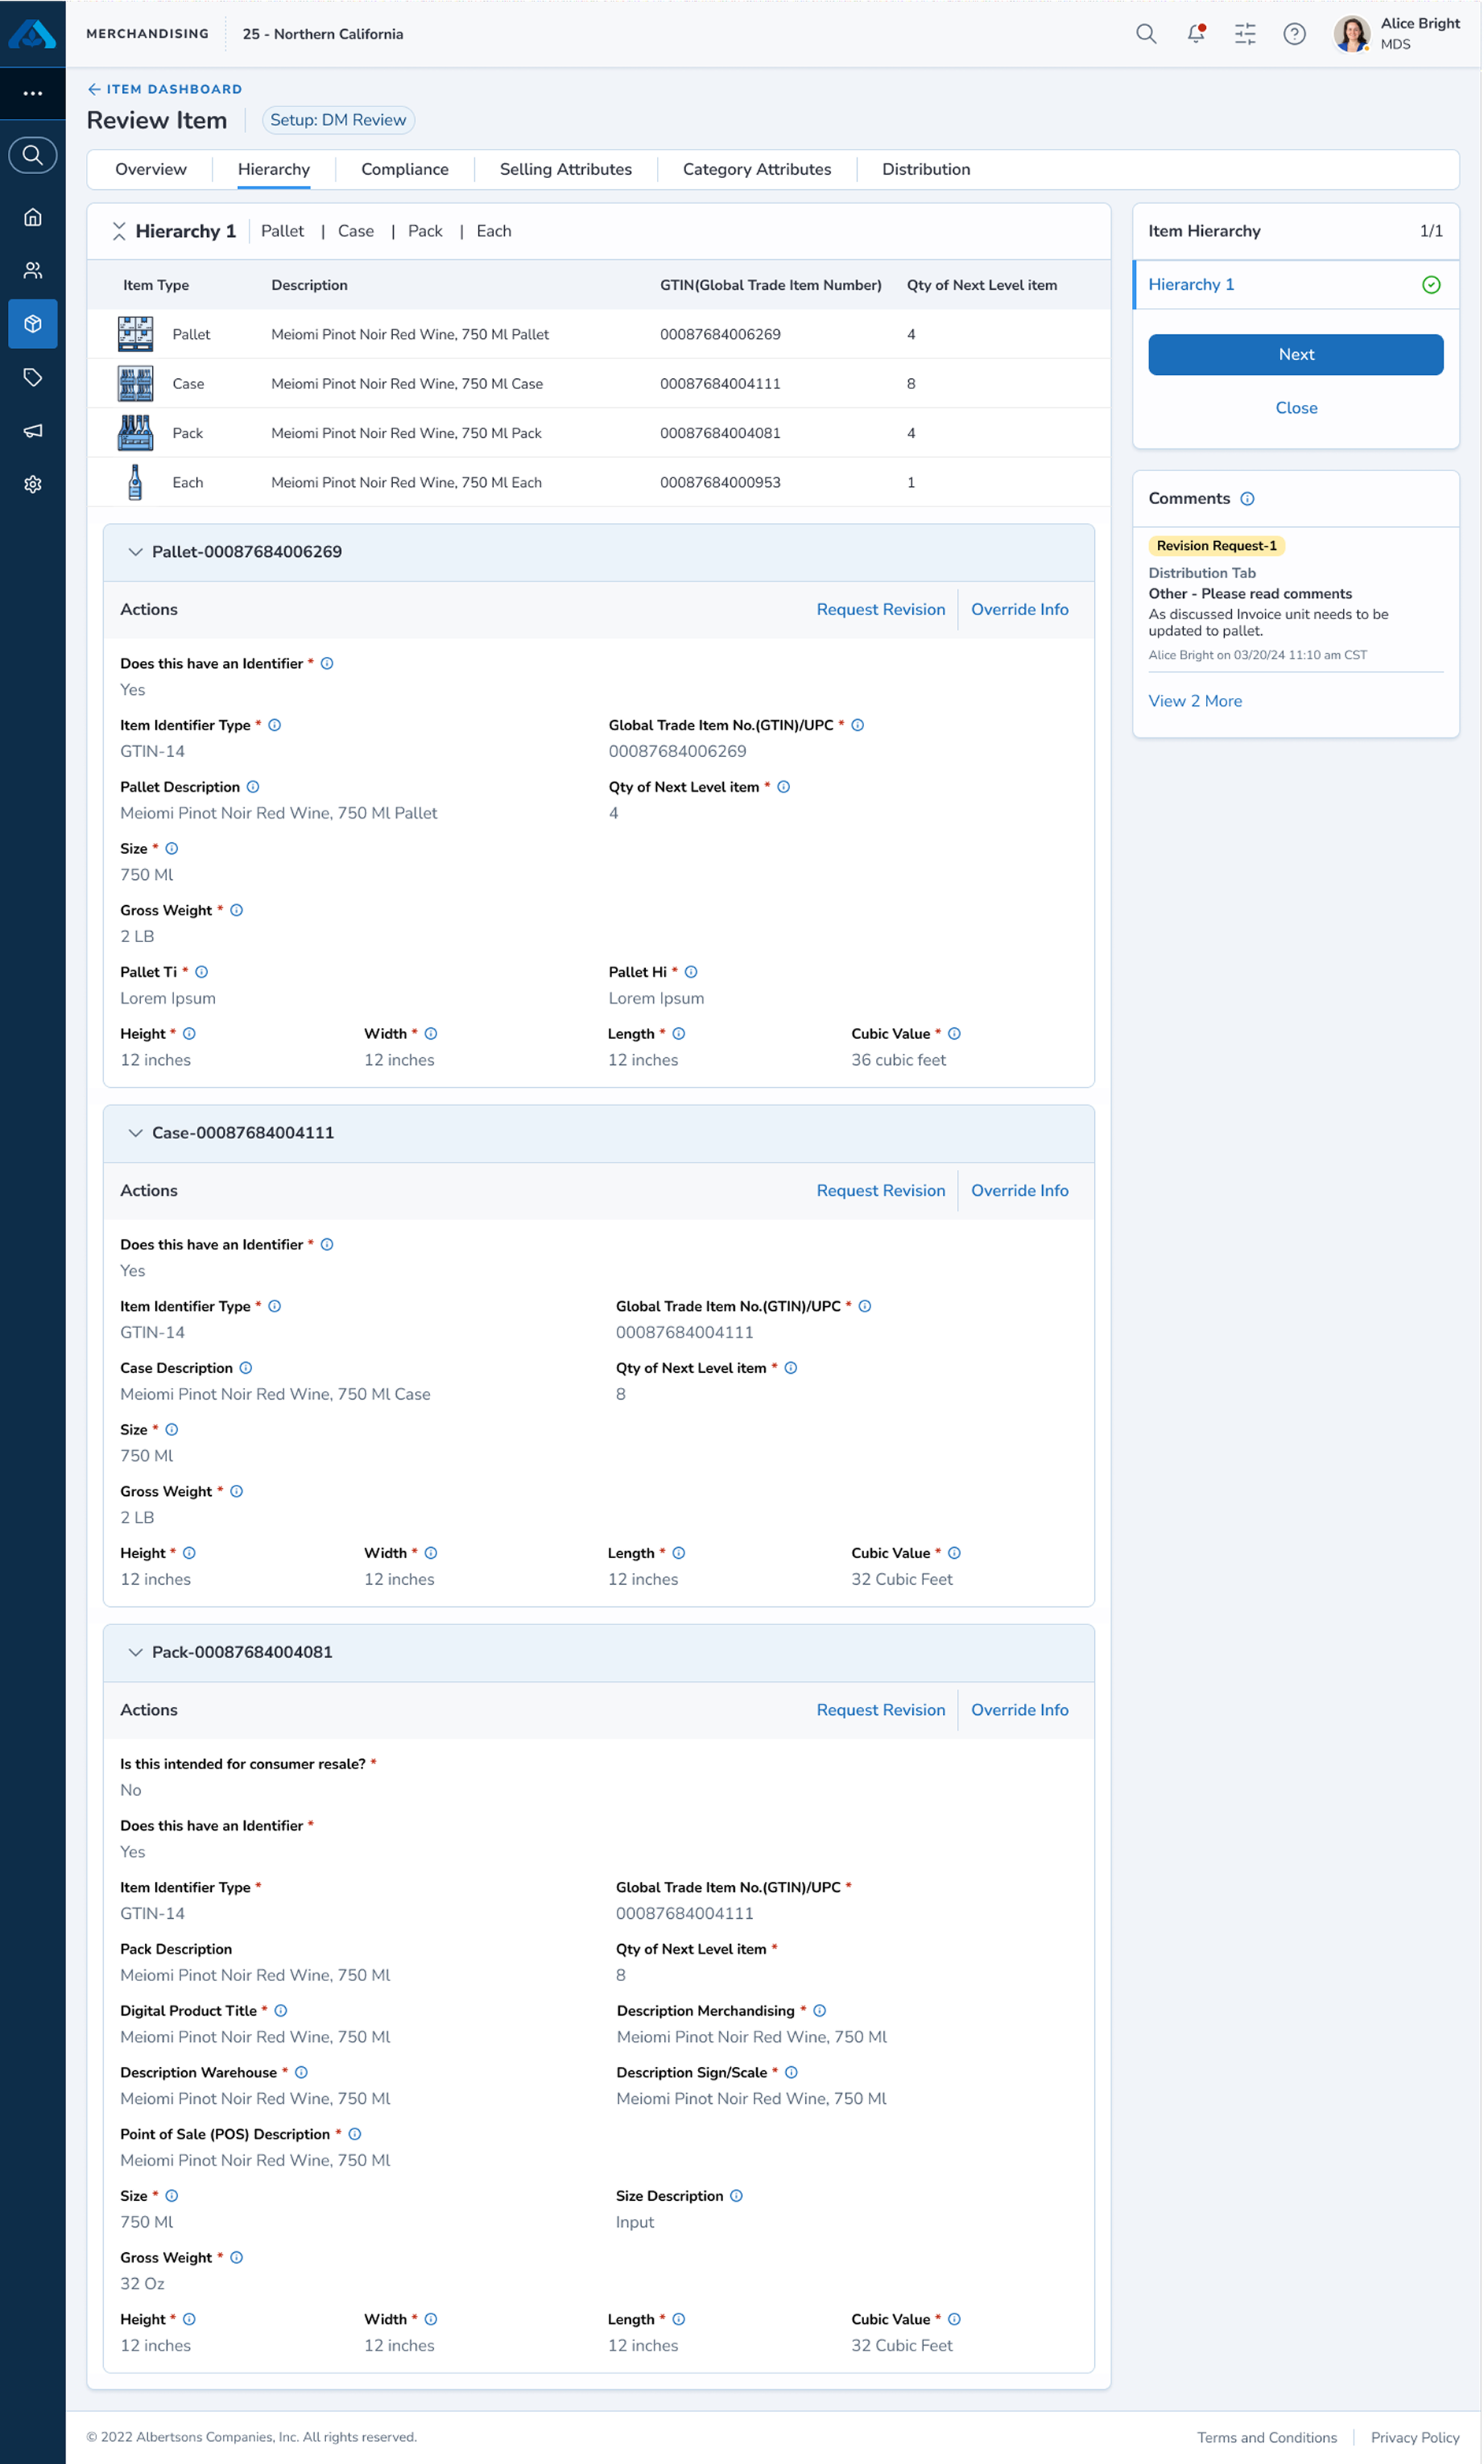The width and height of the screenshot is (1484, 2464).
Task: Request Revision for the Pack section
Action: pyautogui.click(x=881, y=1710)
